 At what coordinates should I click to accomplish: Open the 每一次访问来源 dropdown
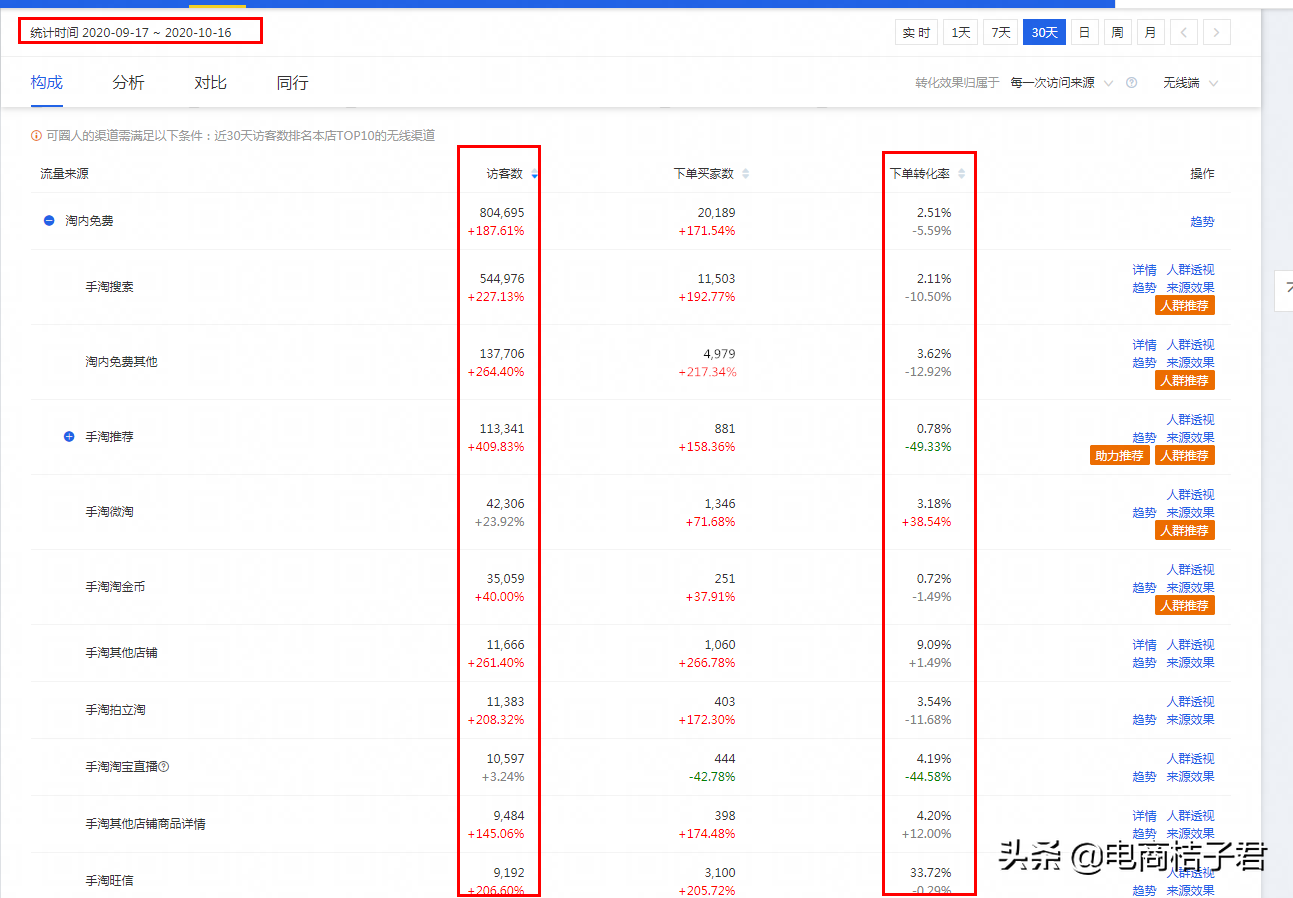pyautogui.click(x=1061, y=83)
